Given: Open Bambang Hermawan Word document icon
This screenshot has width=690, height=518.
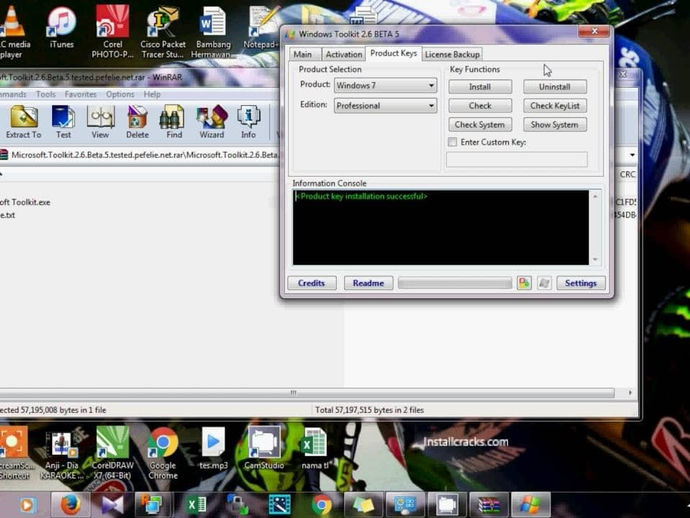Looking at the screenshot, I should [x=213, y=32].
